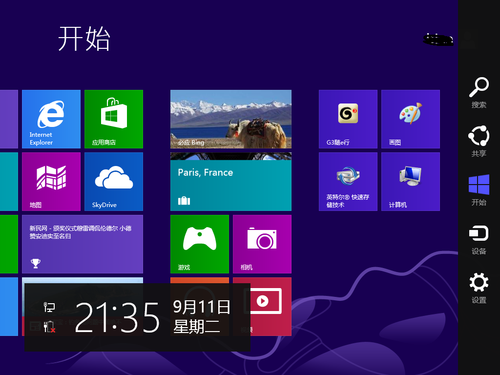This screenshot has width=500, height=375.
Task: Click the 星期二 weekday text
Action: click(x=196, y=326)
